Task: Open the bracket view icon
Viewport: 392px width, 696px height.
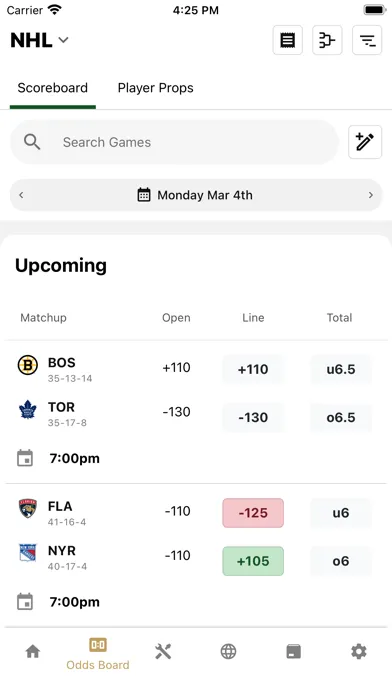Action: click(x=327, y=40)
